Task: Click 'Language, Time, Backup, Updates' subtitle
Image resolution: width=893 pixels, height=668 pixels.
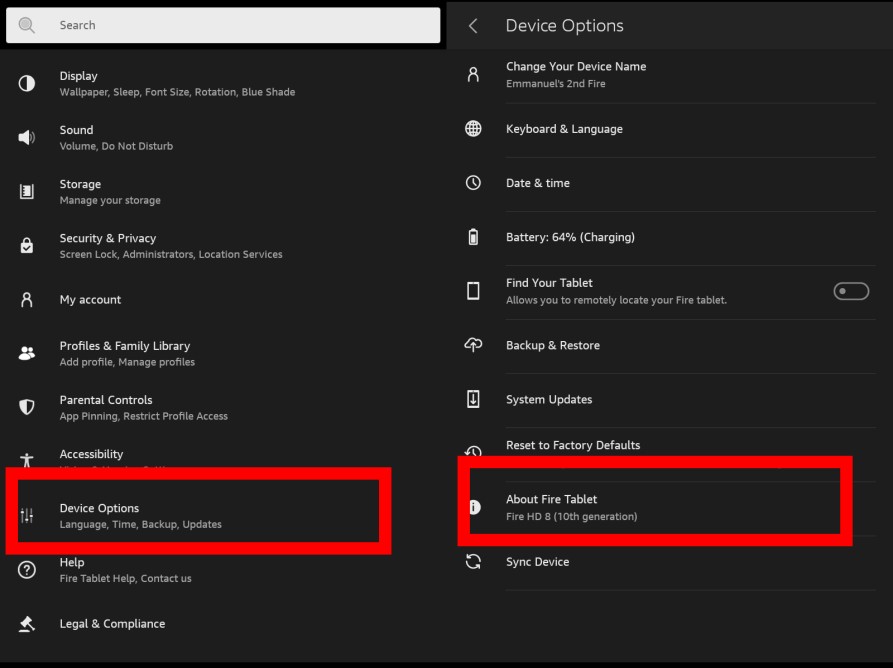Action: point(141,524)
